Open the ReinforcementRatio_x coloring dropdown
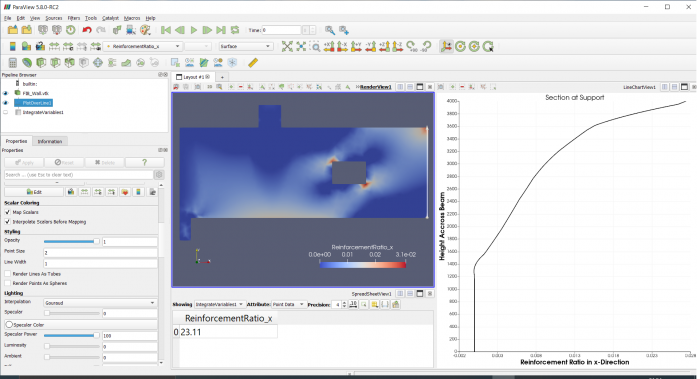Image resolution: width=700 pixels, height=379 pixels. point(143,46)
